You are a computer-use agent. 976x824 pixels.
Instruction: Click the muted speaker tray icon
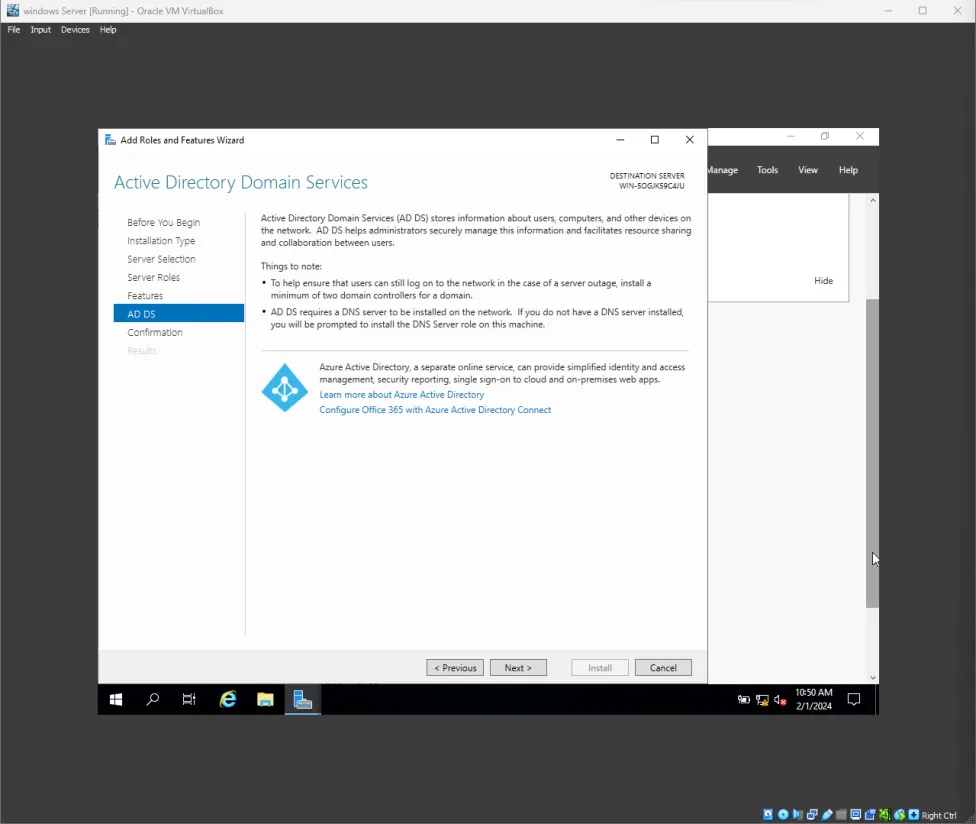coord(781,700)
